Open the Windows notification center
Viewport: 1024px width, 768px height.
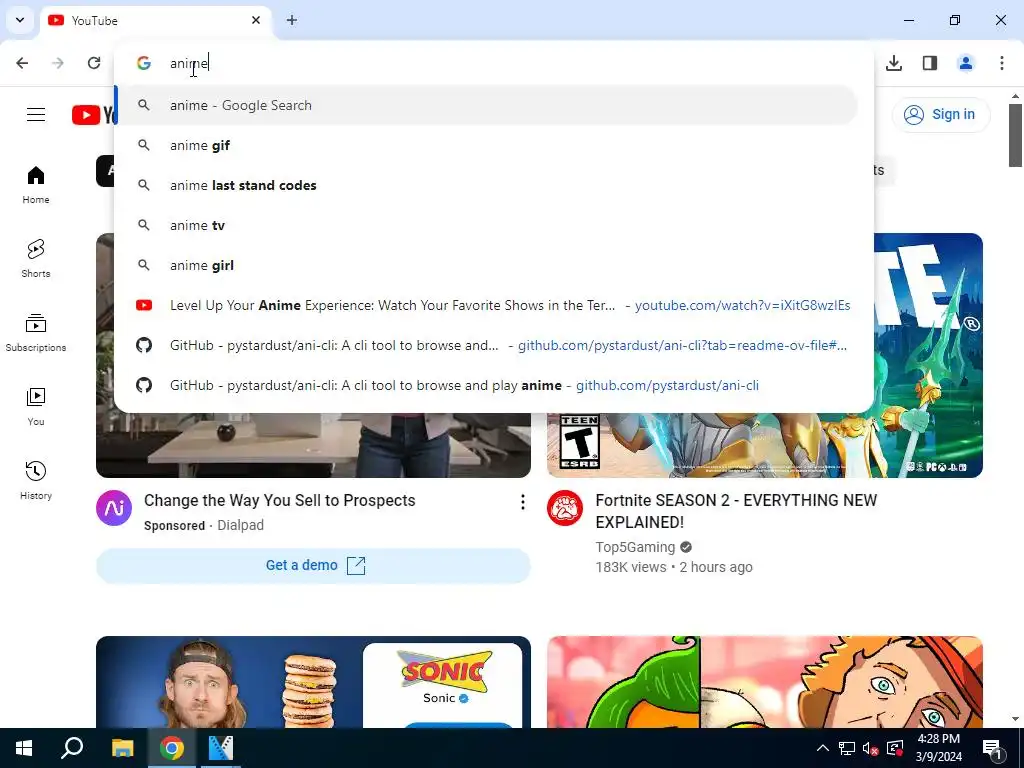[x=992, y=748]
